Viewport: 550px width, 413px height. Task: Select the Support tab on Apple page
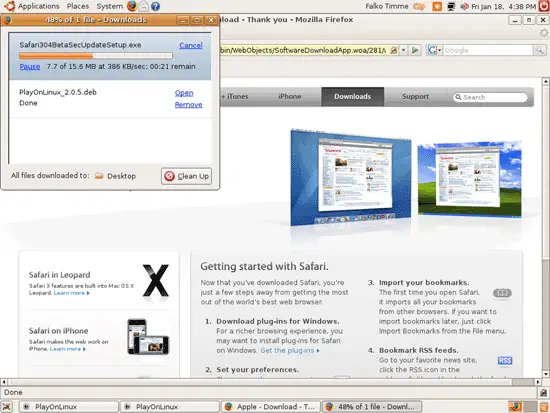(415, 96)
